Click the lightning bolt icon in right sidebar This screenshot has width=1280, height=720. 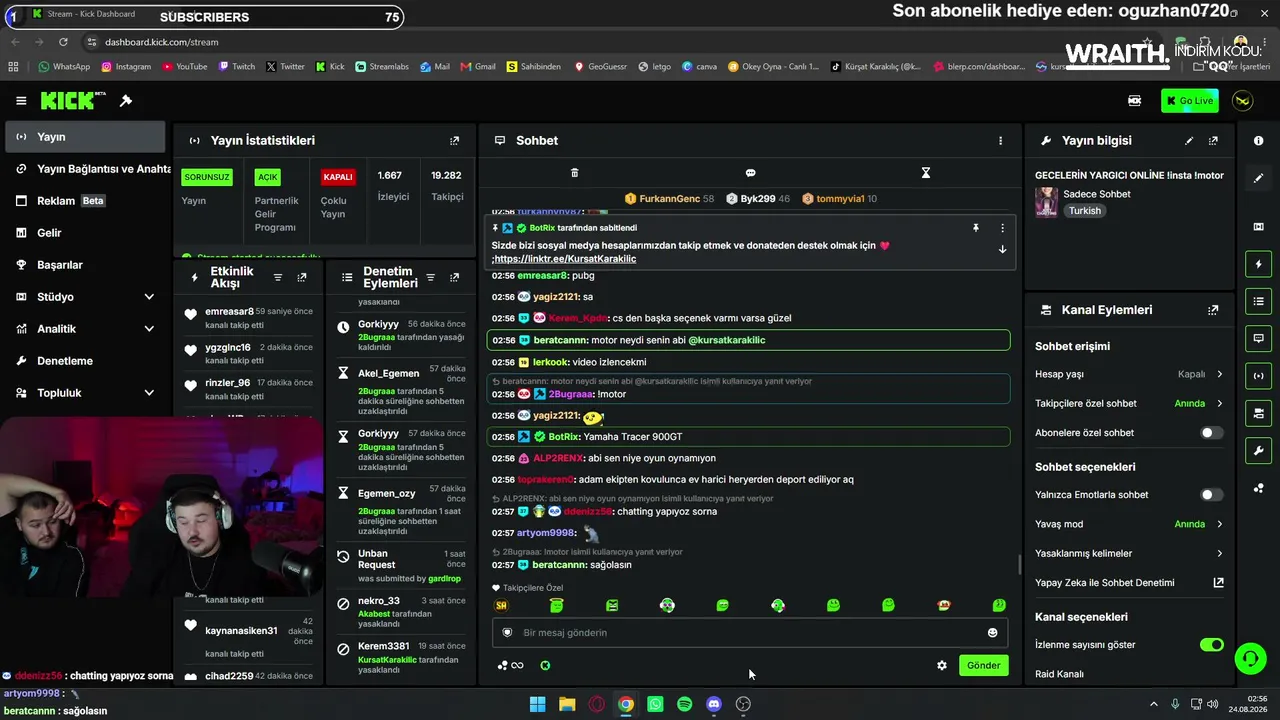(1258, 264)
